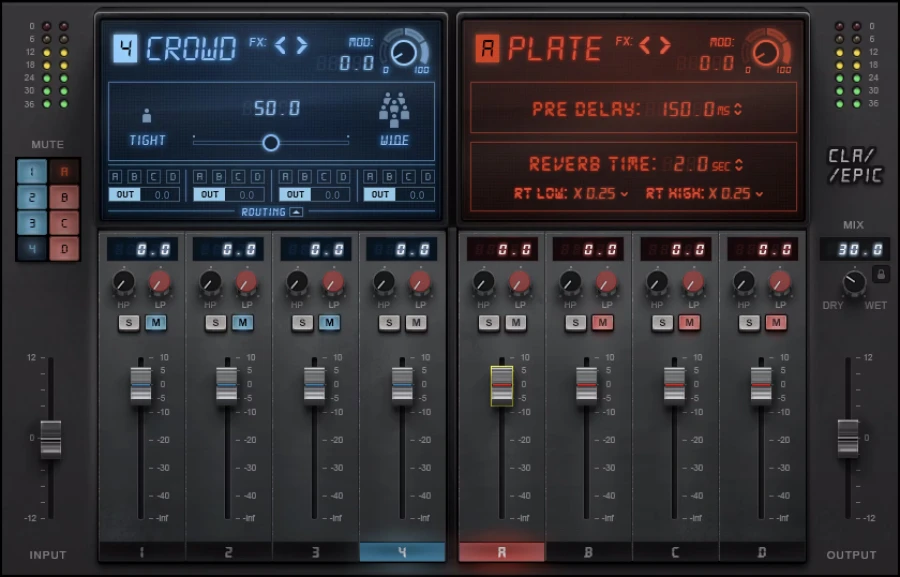The height and width of the screenshot is (577, 900).
Task: Select channel tab 1 at the bottom
Action: [142, 552]
